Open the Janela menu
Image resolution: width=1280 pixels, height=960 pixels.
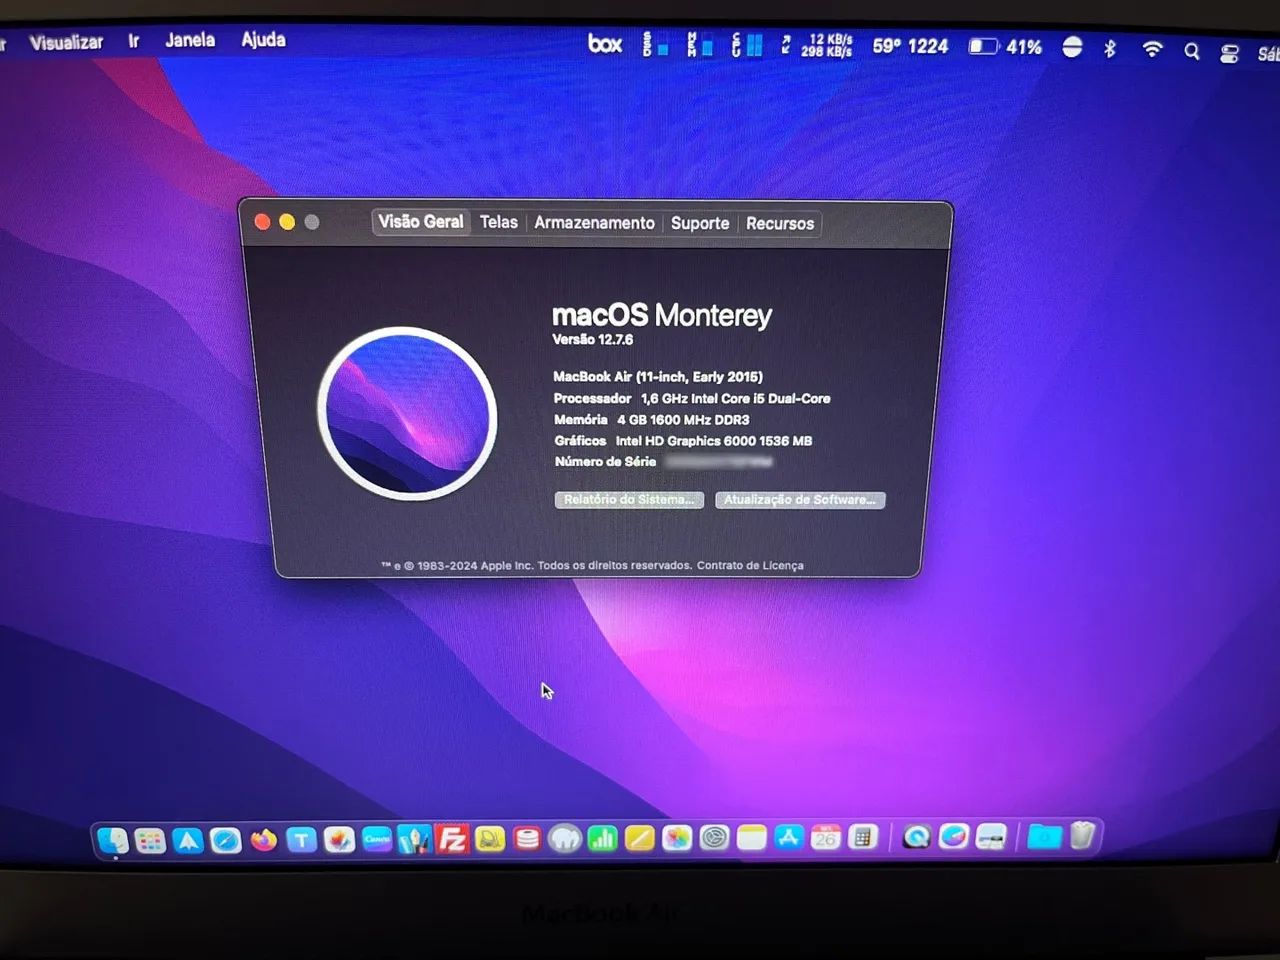pos(190,40)
